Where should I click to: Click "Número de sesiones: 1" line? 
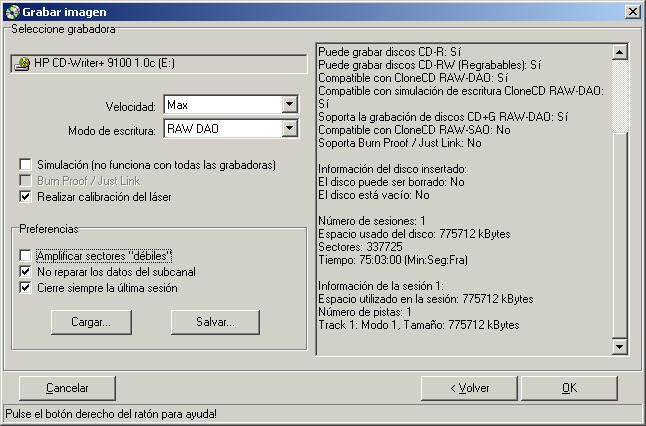click(372, 221)
